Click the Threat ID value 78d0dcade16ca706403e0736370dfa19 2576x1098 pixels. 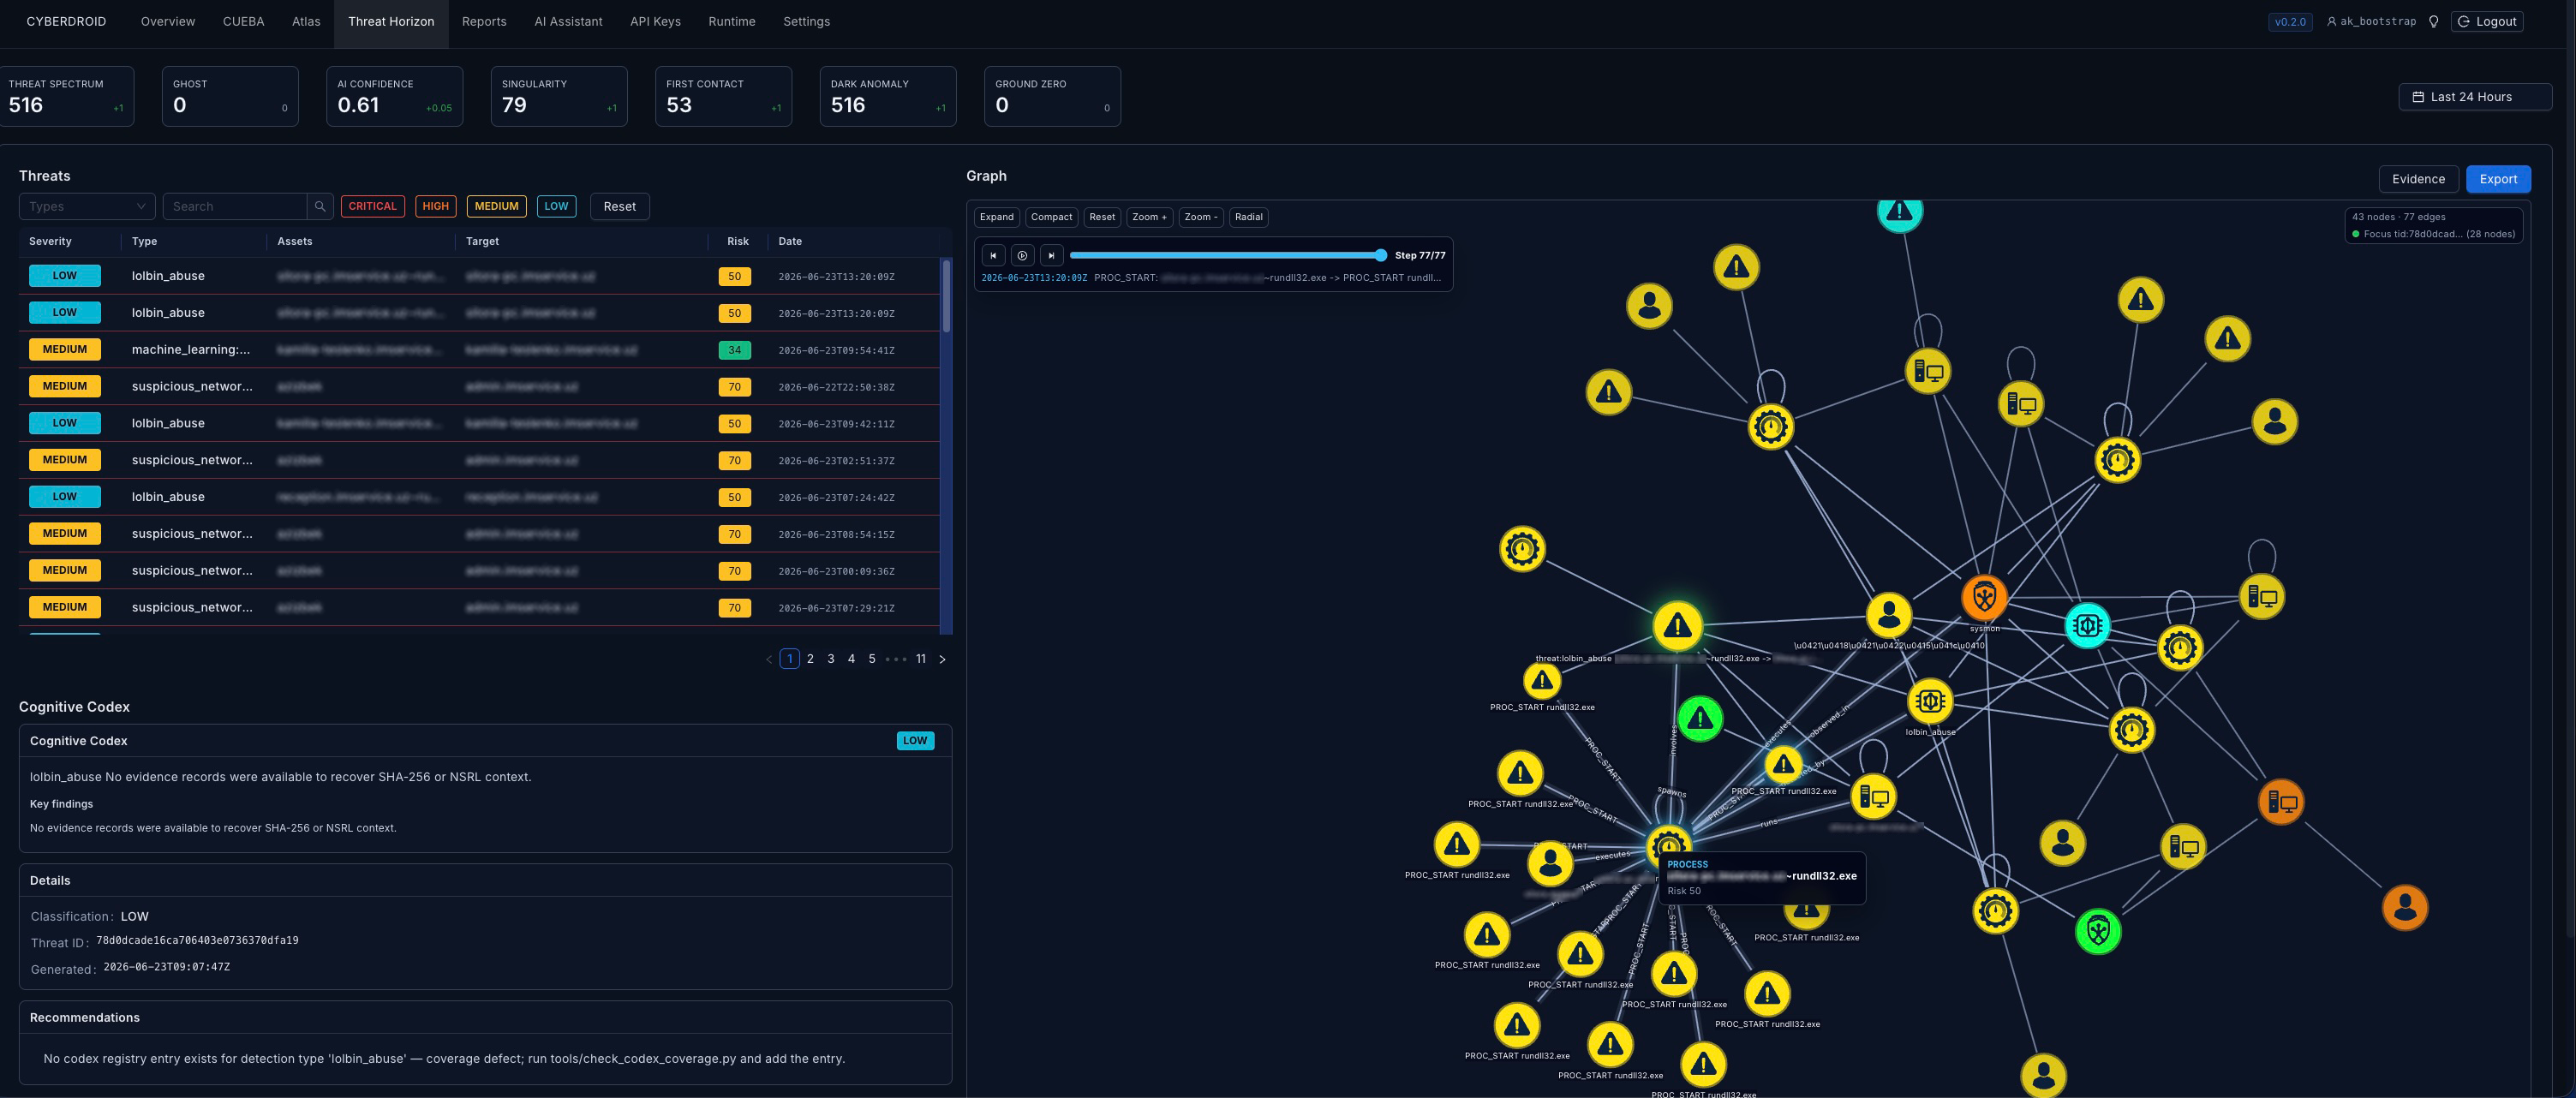point(197,940)
